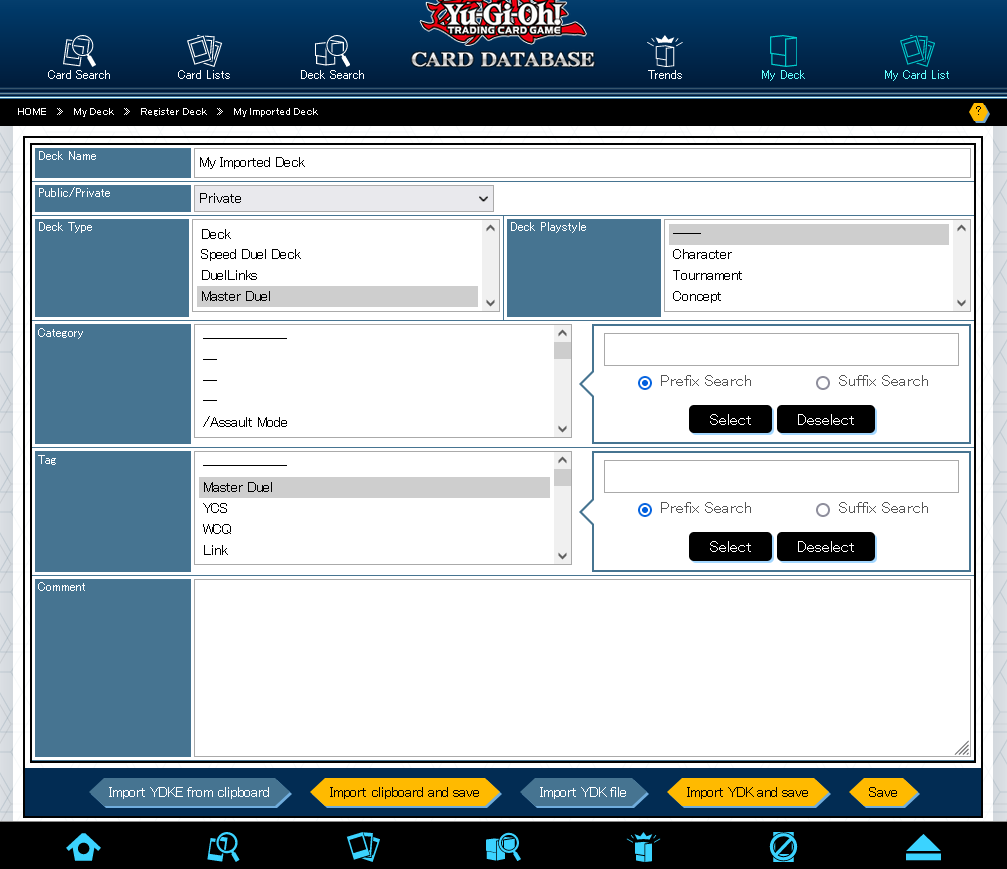1007x869 pixels.
Task: Click the Save button
Action: (883, 793)
